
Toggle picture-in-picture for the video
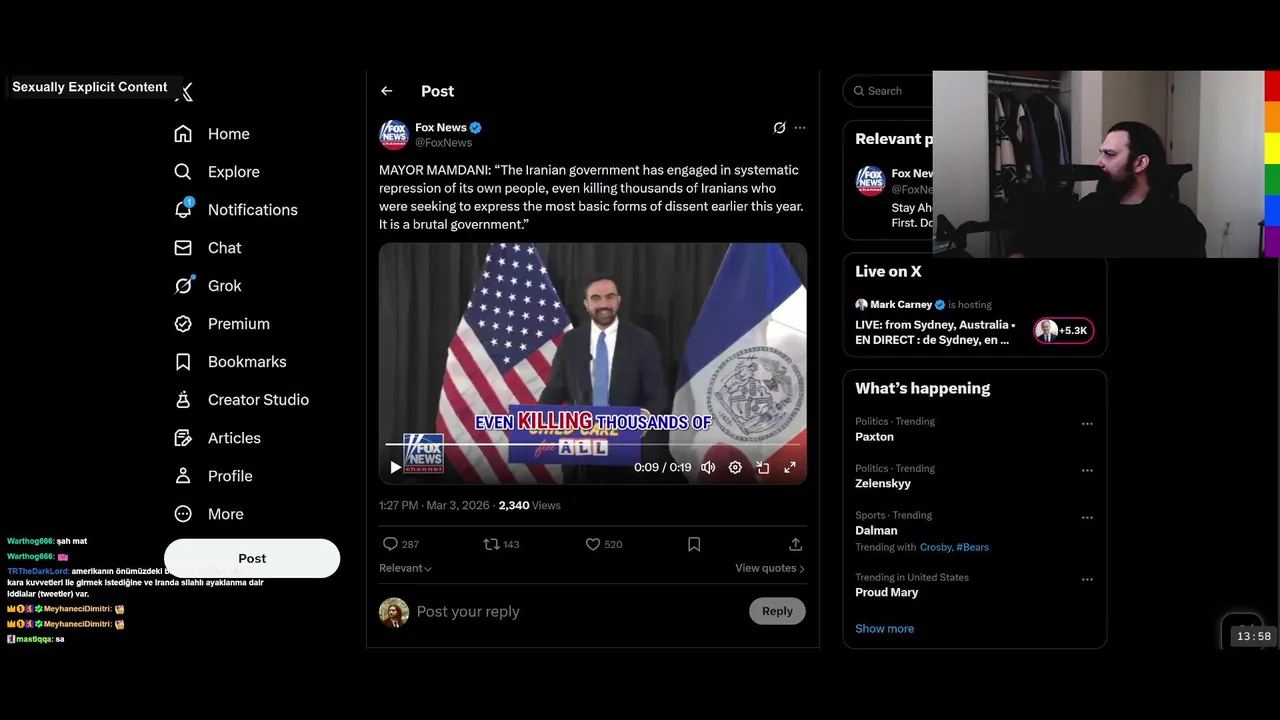pyautogui.click(x=762, y=467)
